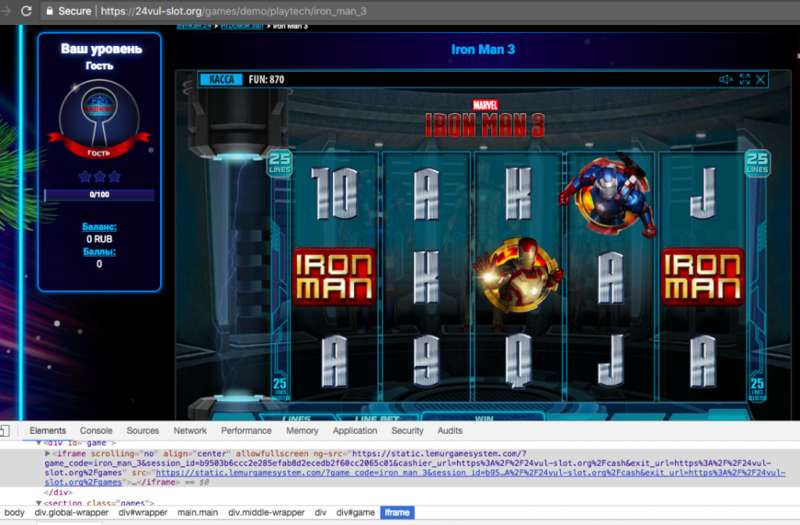This screenshot has width=800, height=525.
Task: Open the Баланс link in the side panel
Action: tap(99, 227)
